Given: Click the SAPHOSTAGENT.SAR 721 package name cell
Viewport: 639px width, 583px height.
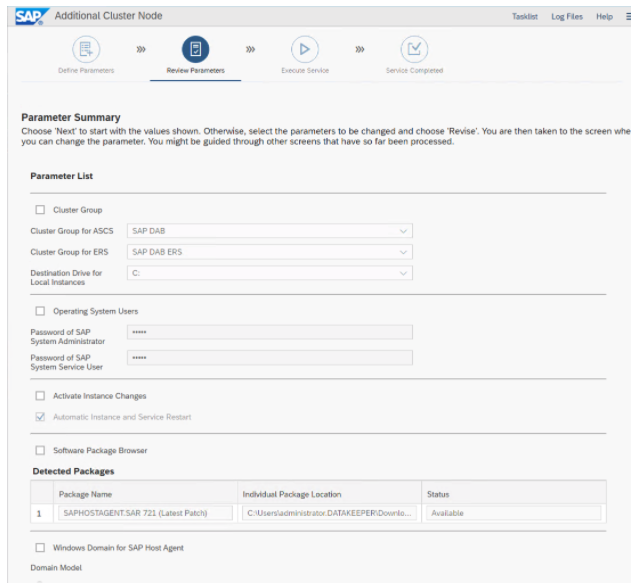Looking at the screenshot, I should 145,513.
